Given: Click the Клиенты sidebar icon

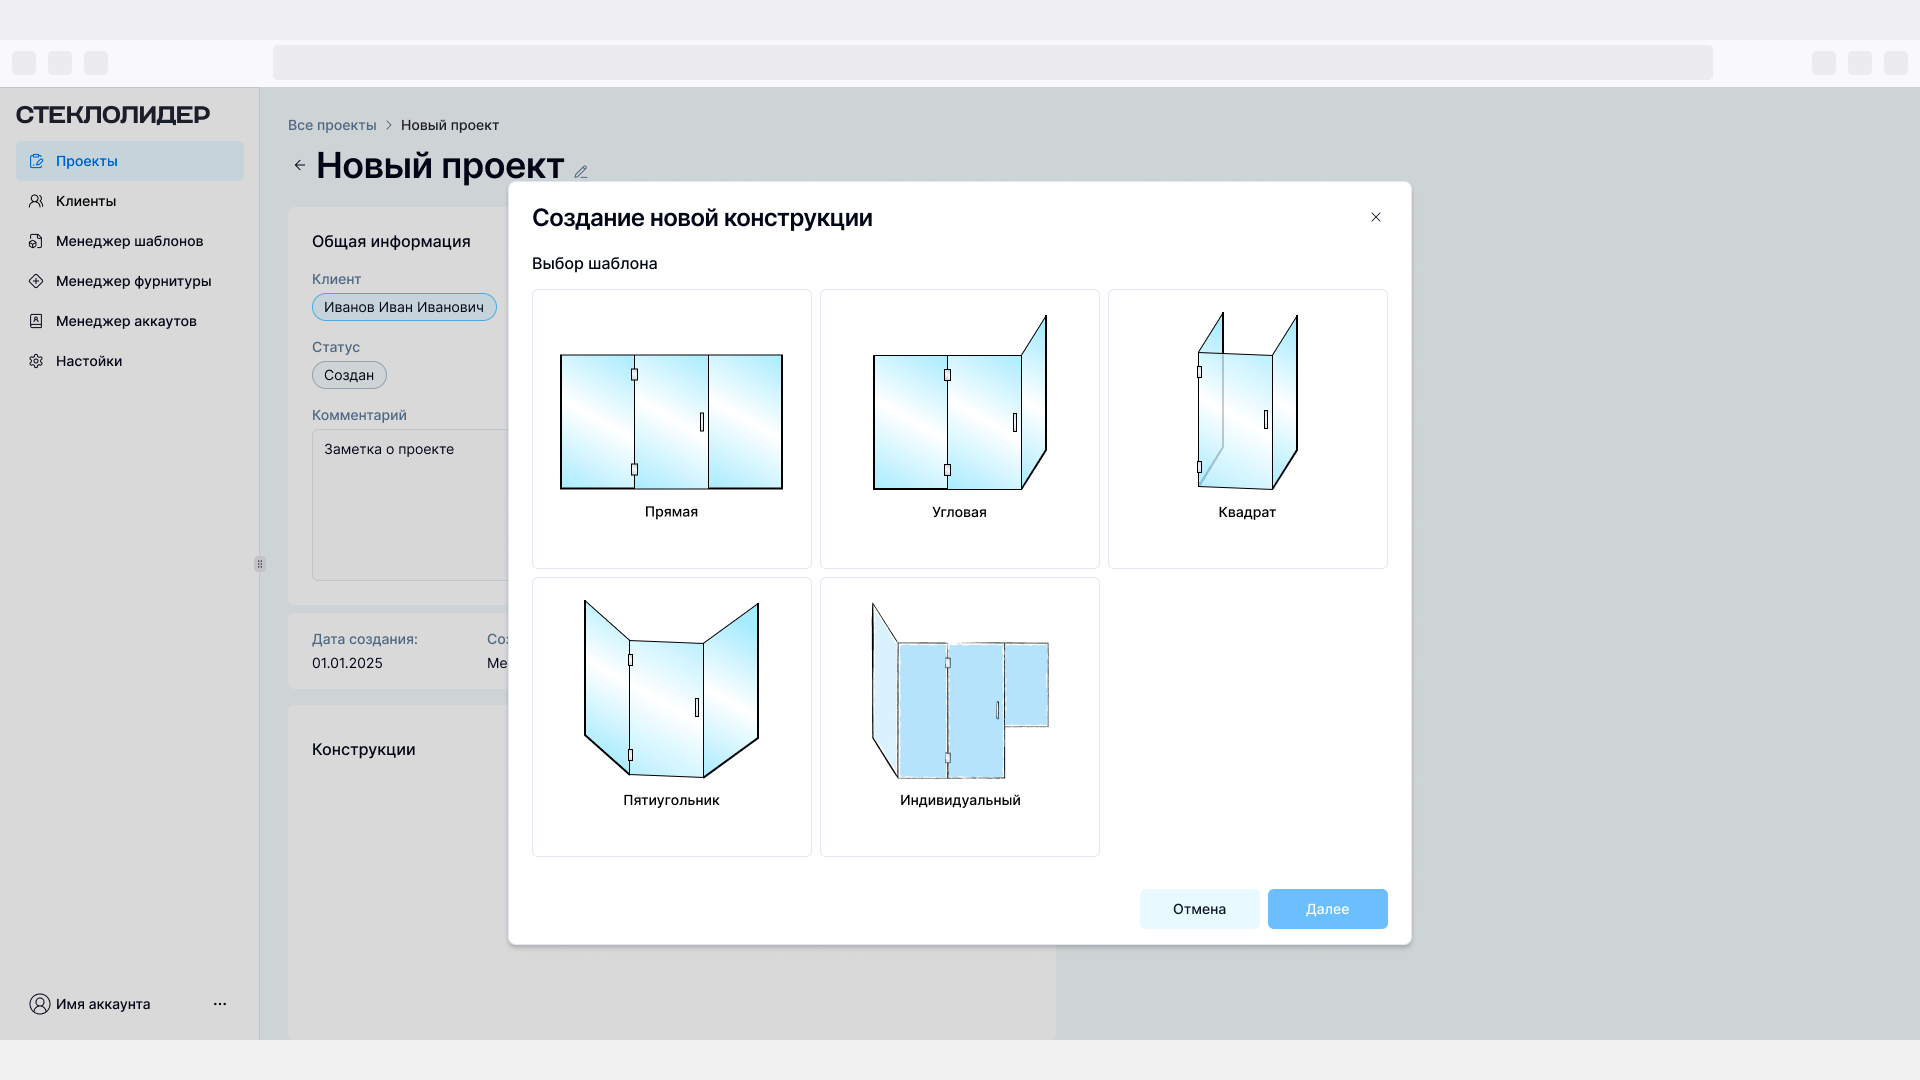Looking at the screenshot, I should 36,201.
